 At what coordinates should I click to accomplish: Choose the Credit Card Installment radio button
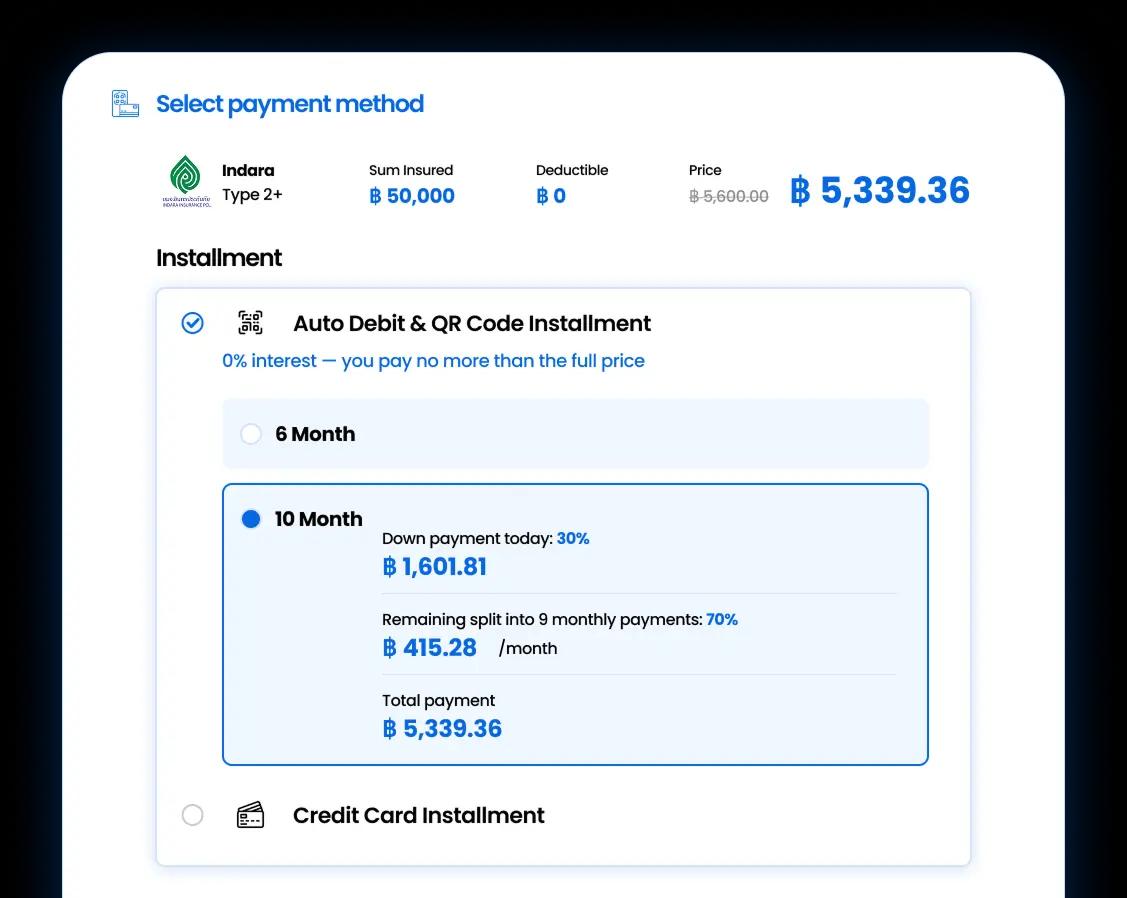coord(192,815)
